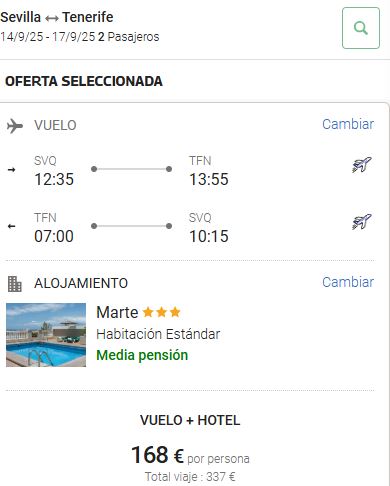Click the Total viaje 337 € text
The height and width of the screenshot is (486, 390).
190,477
